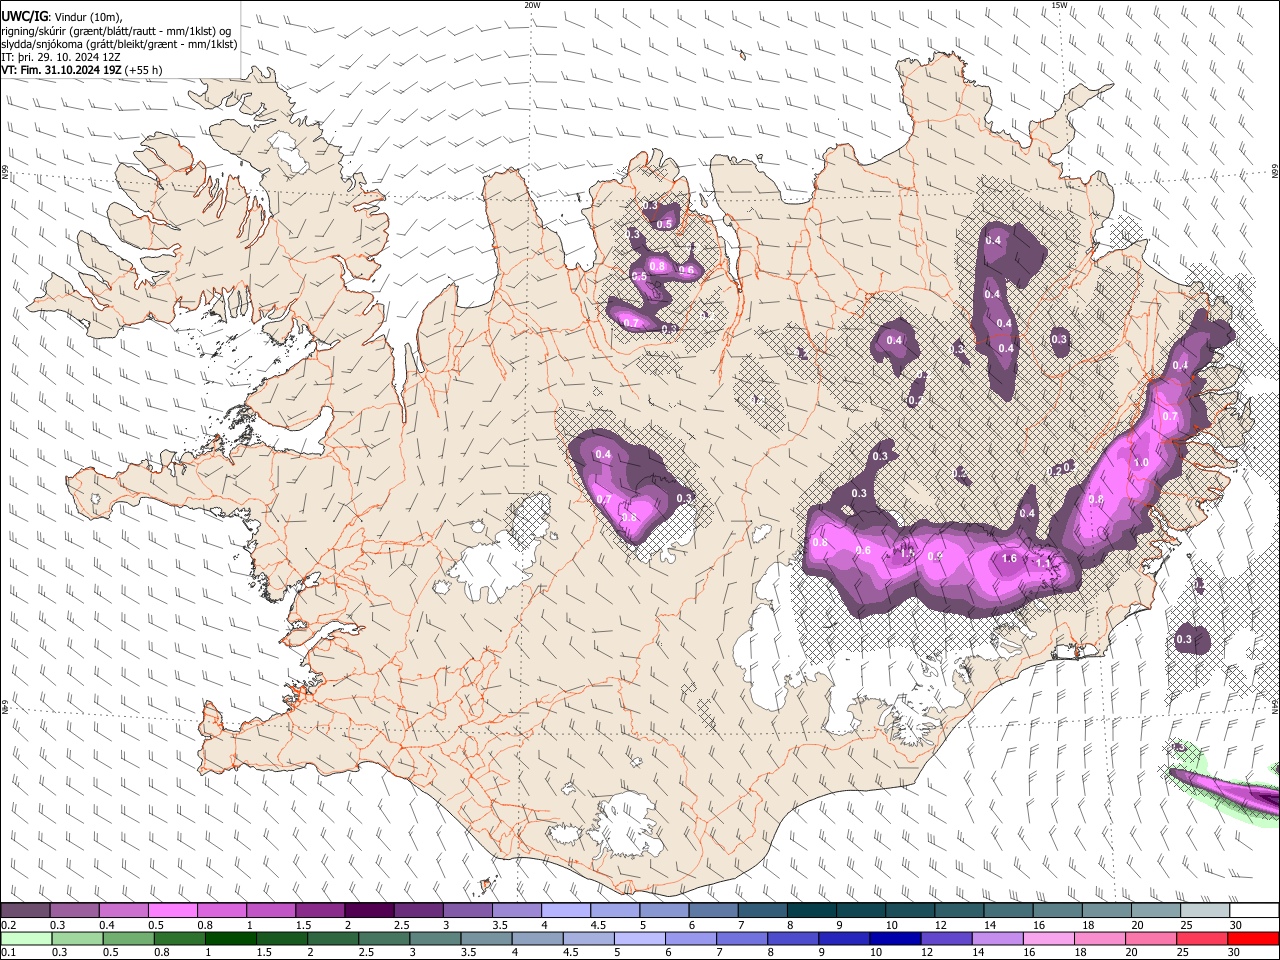The height and width of the screenshot is (960, 1280).
Task: Click the 'rigning/skúrir' legend description line
Action: pyautogui.click(x=116, y=31)
